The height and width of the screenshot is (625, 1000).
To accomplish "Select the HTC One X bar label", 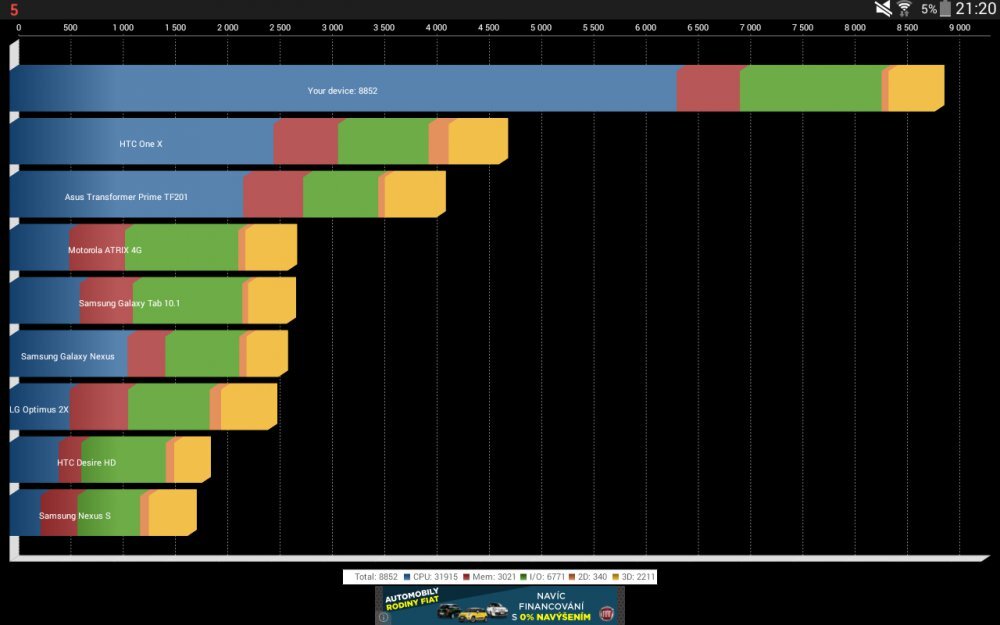I will click(140, 144).
